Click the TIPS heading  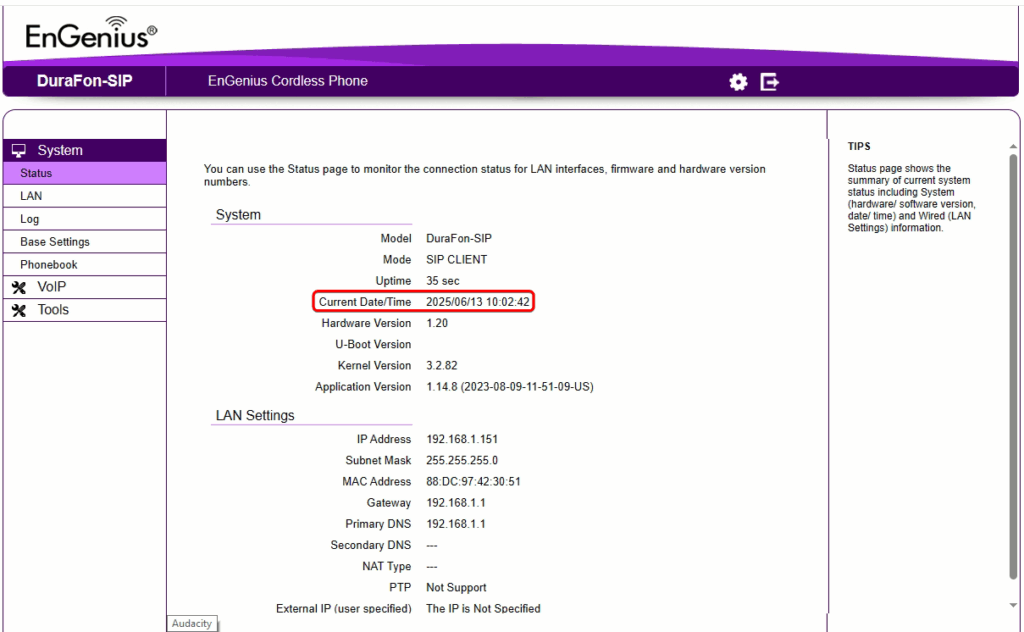859,146
